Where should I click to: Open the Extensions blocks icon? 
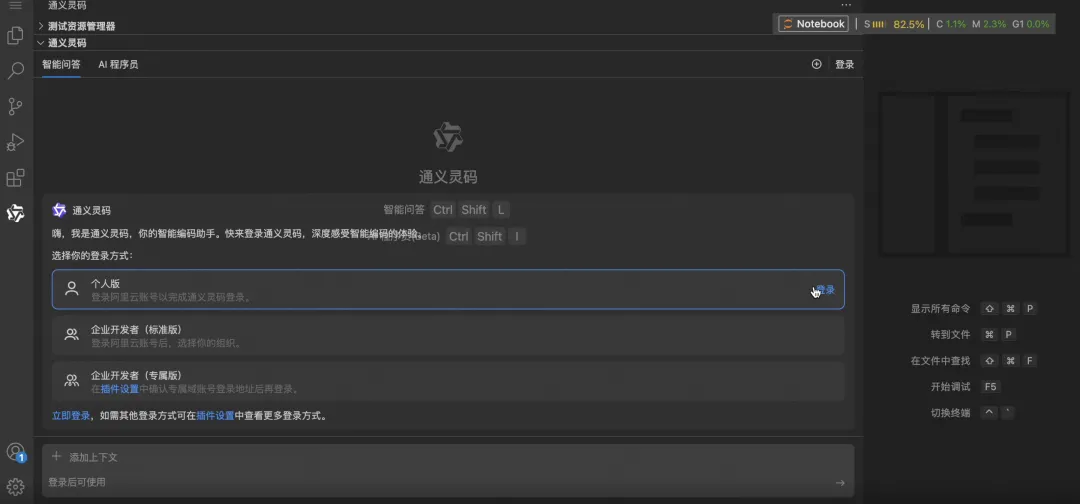click(x=15, y=178)
